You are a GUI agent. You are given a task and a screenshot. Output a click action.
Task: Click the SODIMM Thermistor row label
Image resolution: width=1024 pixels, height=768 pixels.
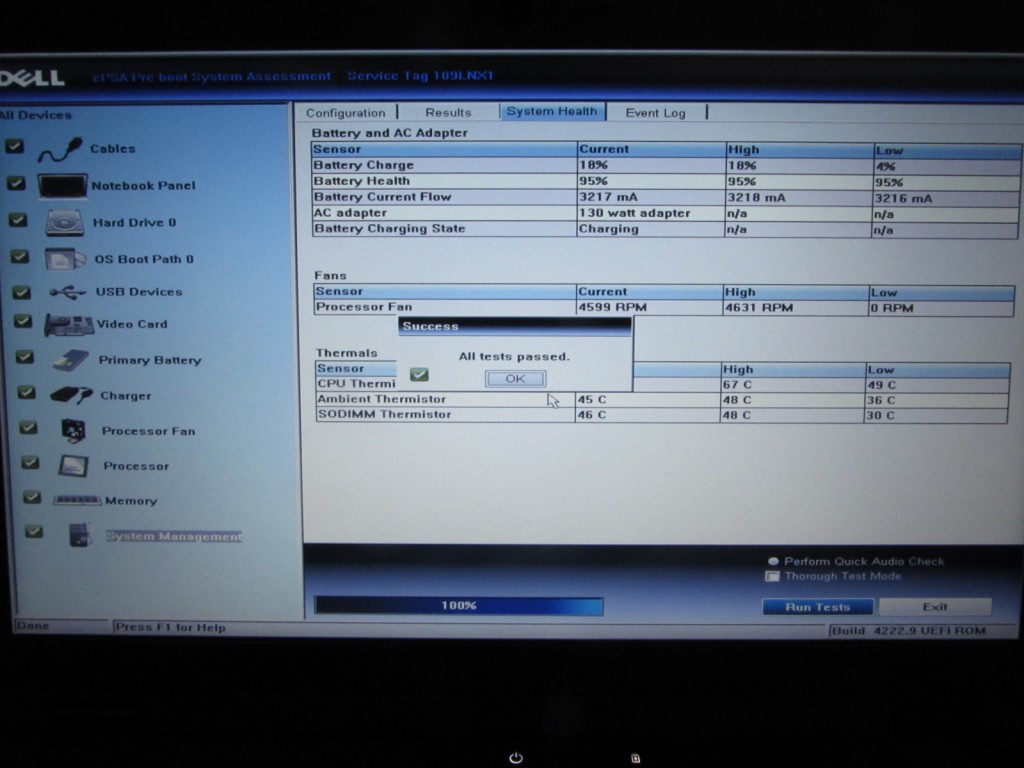pos(385,415)
